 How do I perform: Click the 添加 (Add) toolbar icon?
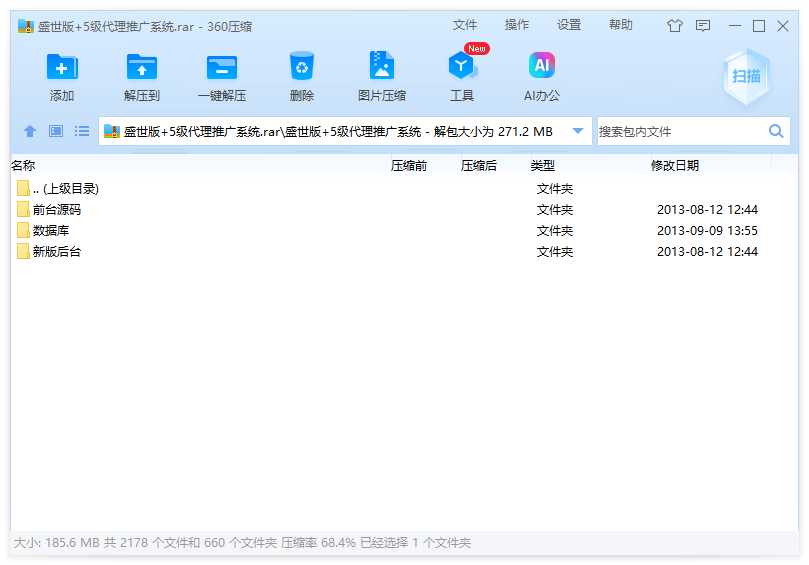point(62,67)
